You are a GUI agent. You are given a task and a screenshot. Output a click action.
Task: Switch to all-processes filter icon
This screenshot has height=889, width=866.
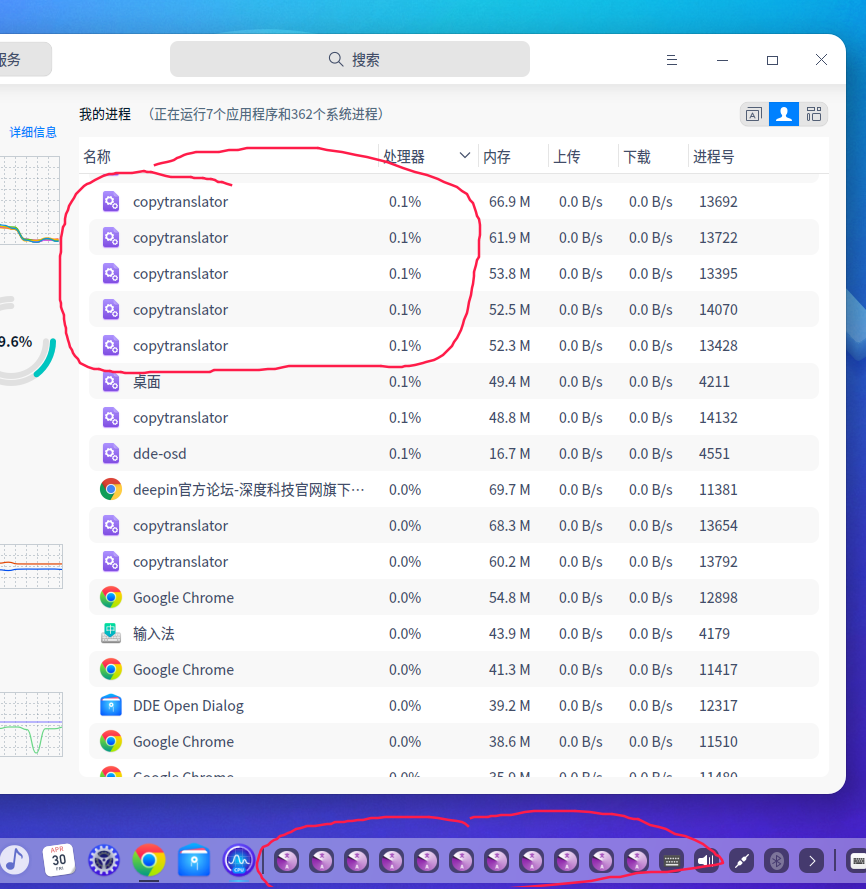click(814, 115)
